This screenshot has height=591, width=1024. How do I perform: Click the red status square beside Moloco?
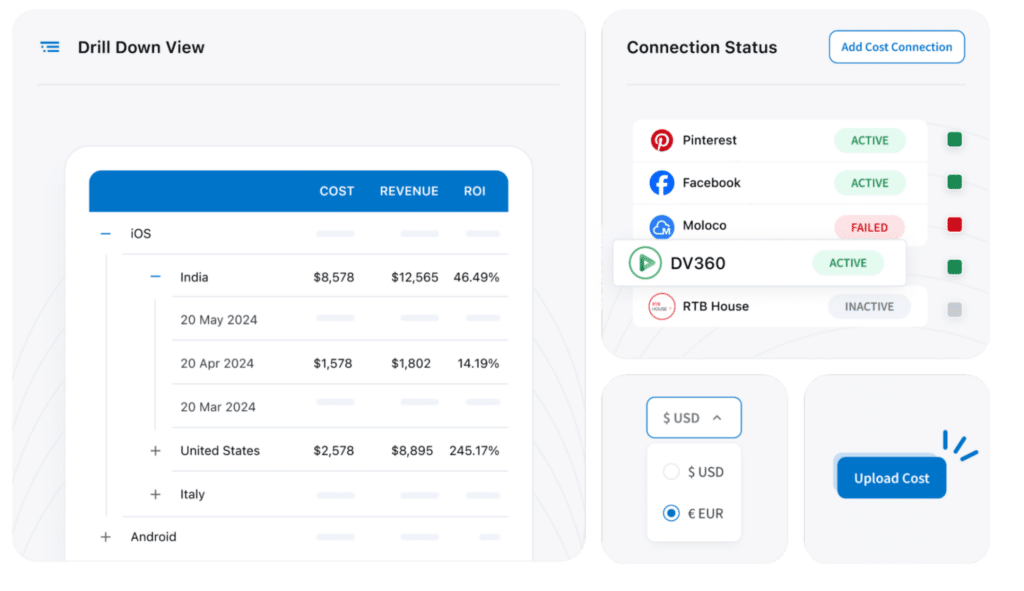coord(954,226)
